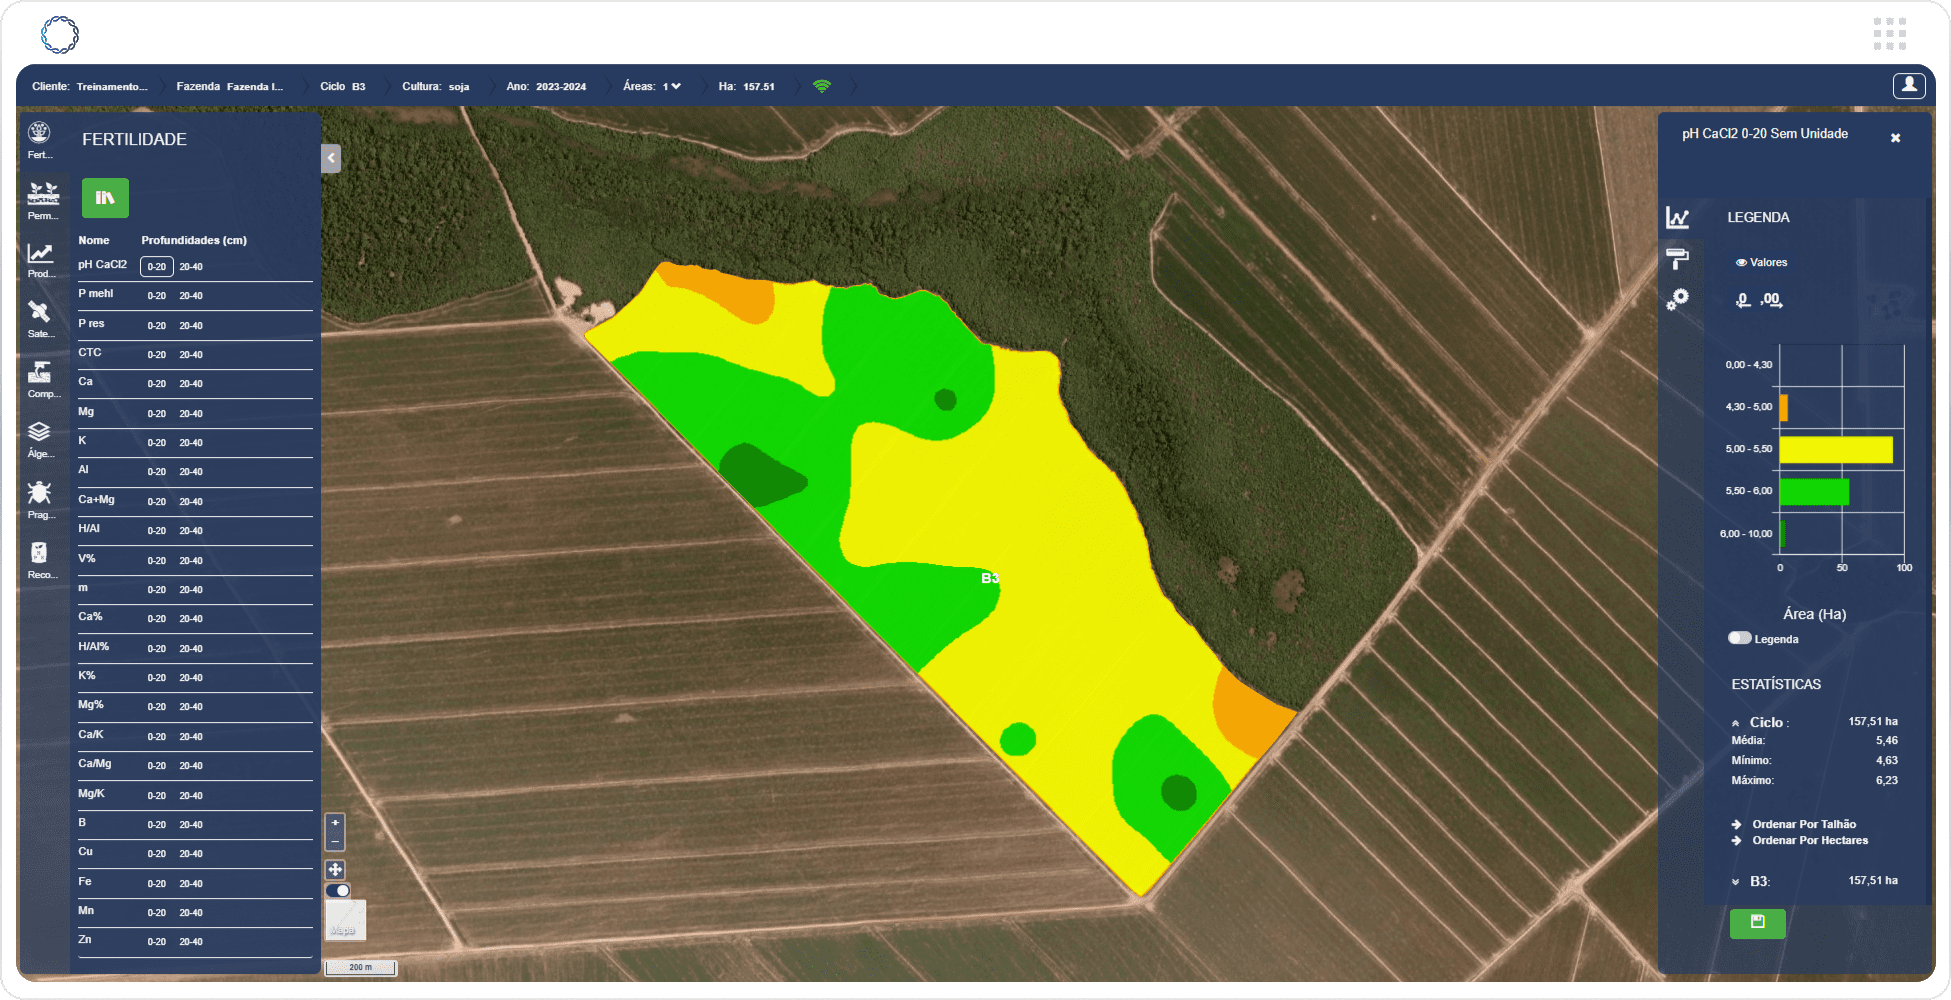Image resolution: width=1951 pixels, height=1000 pixels.
Task: Select P mehl 20-40 depth
Action: click(x=191, y=296)
